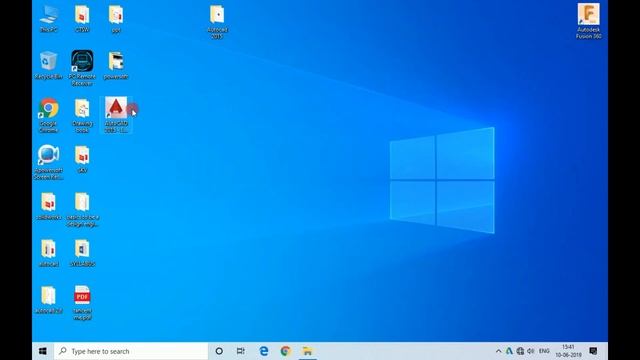This screenshot has height=360, width=640.
Task: Open Cortana from the taskbar
Action: (219, 351)
